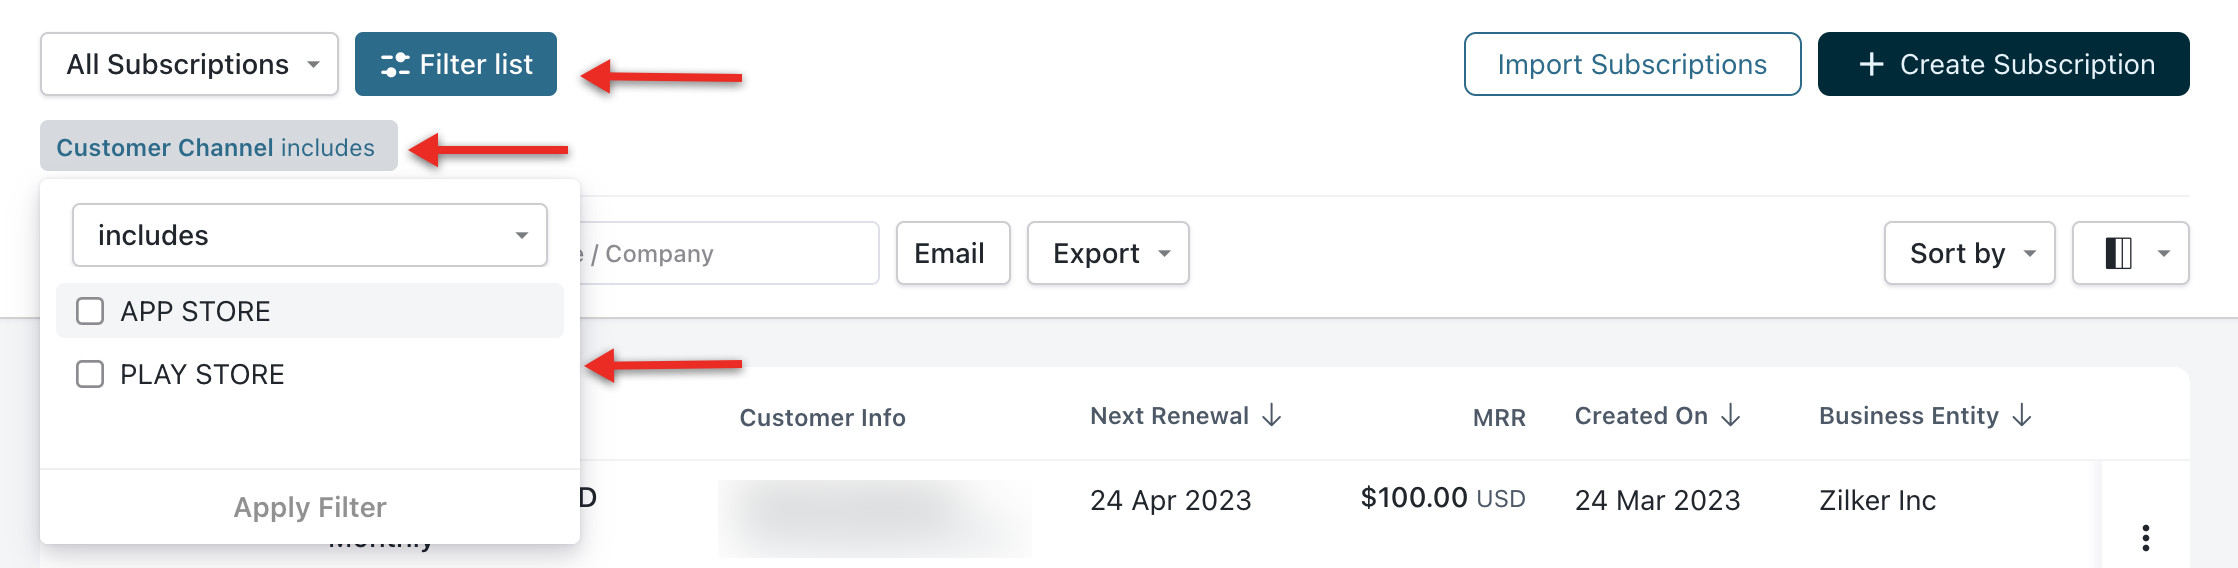Click the plus icon on Create Subscription
The width and height of the screenshot is (2238, 568).
pyautogui.click(x=1871, y=64)
